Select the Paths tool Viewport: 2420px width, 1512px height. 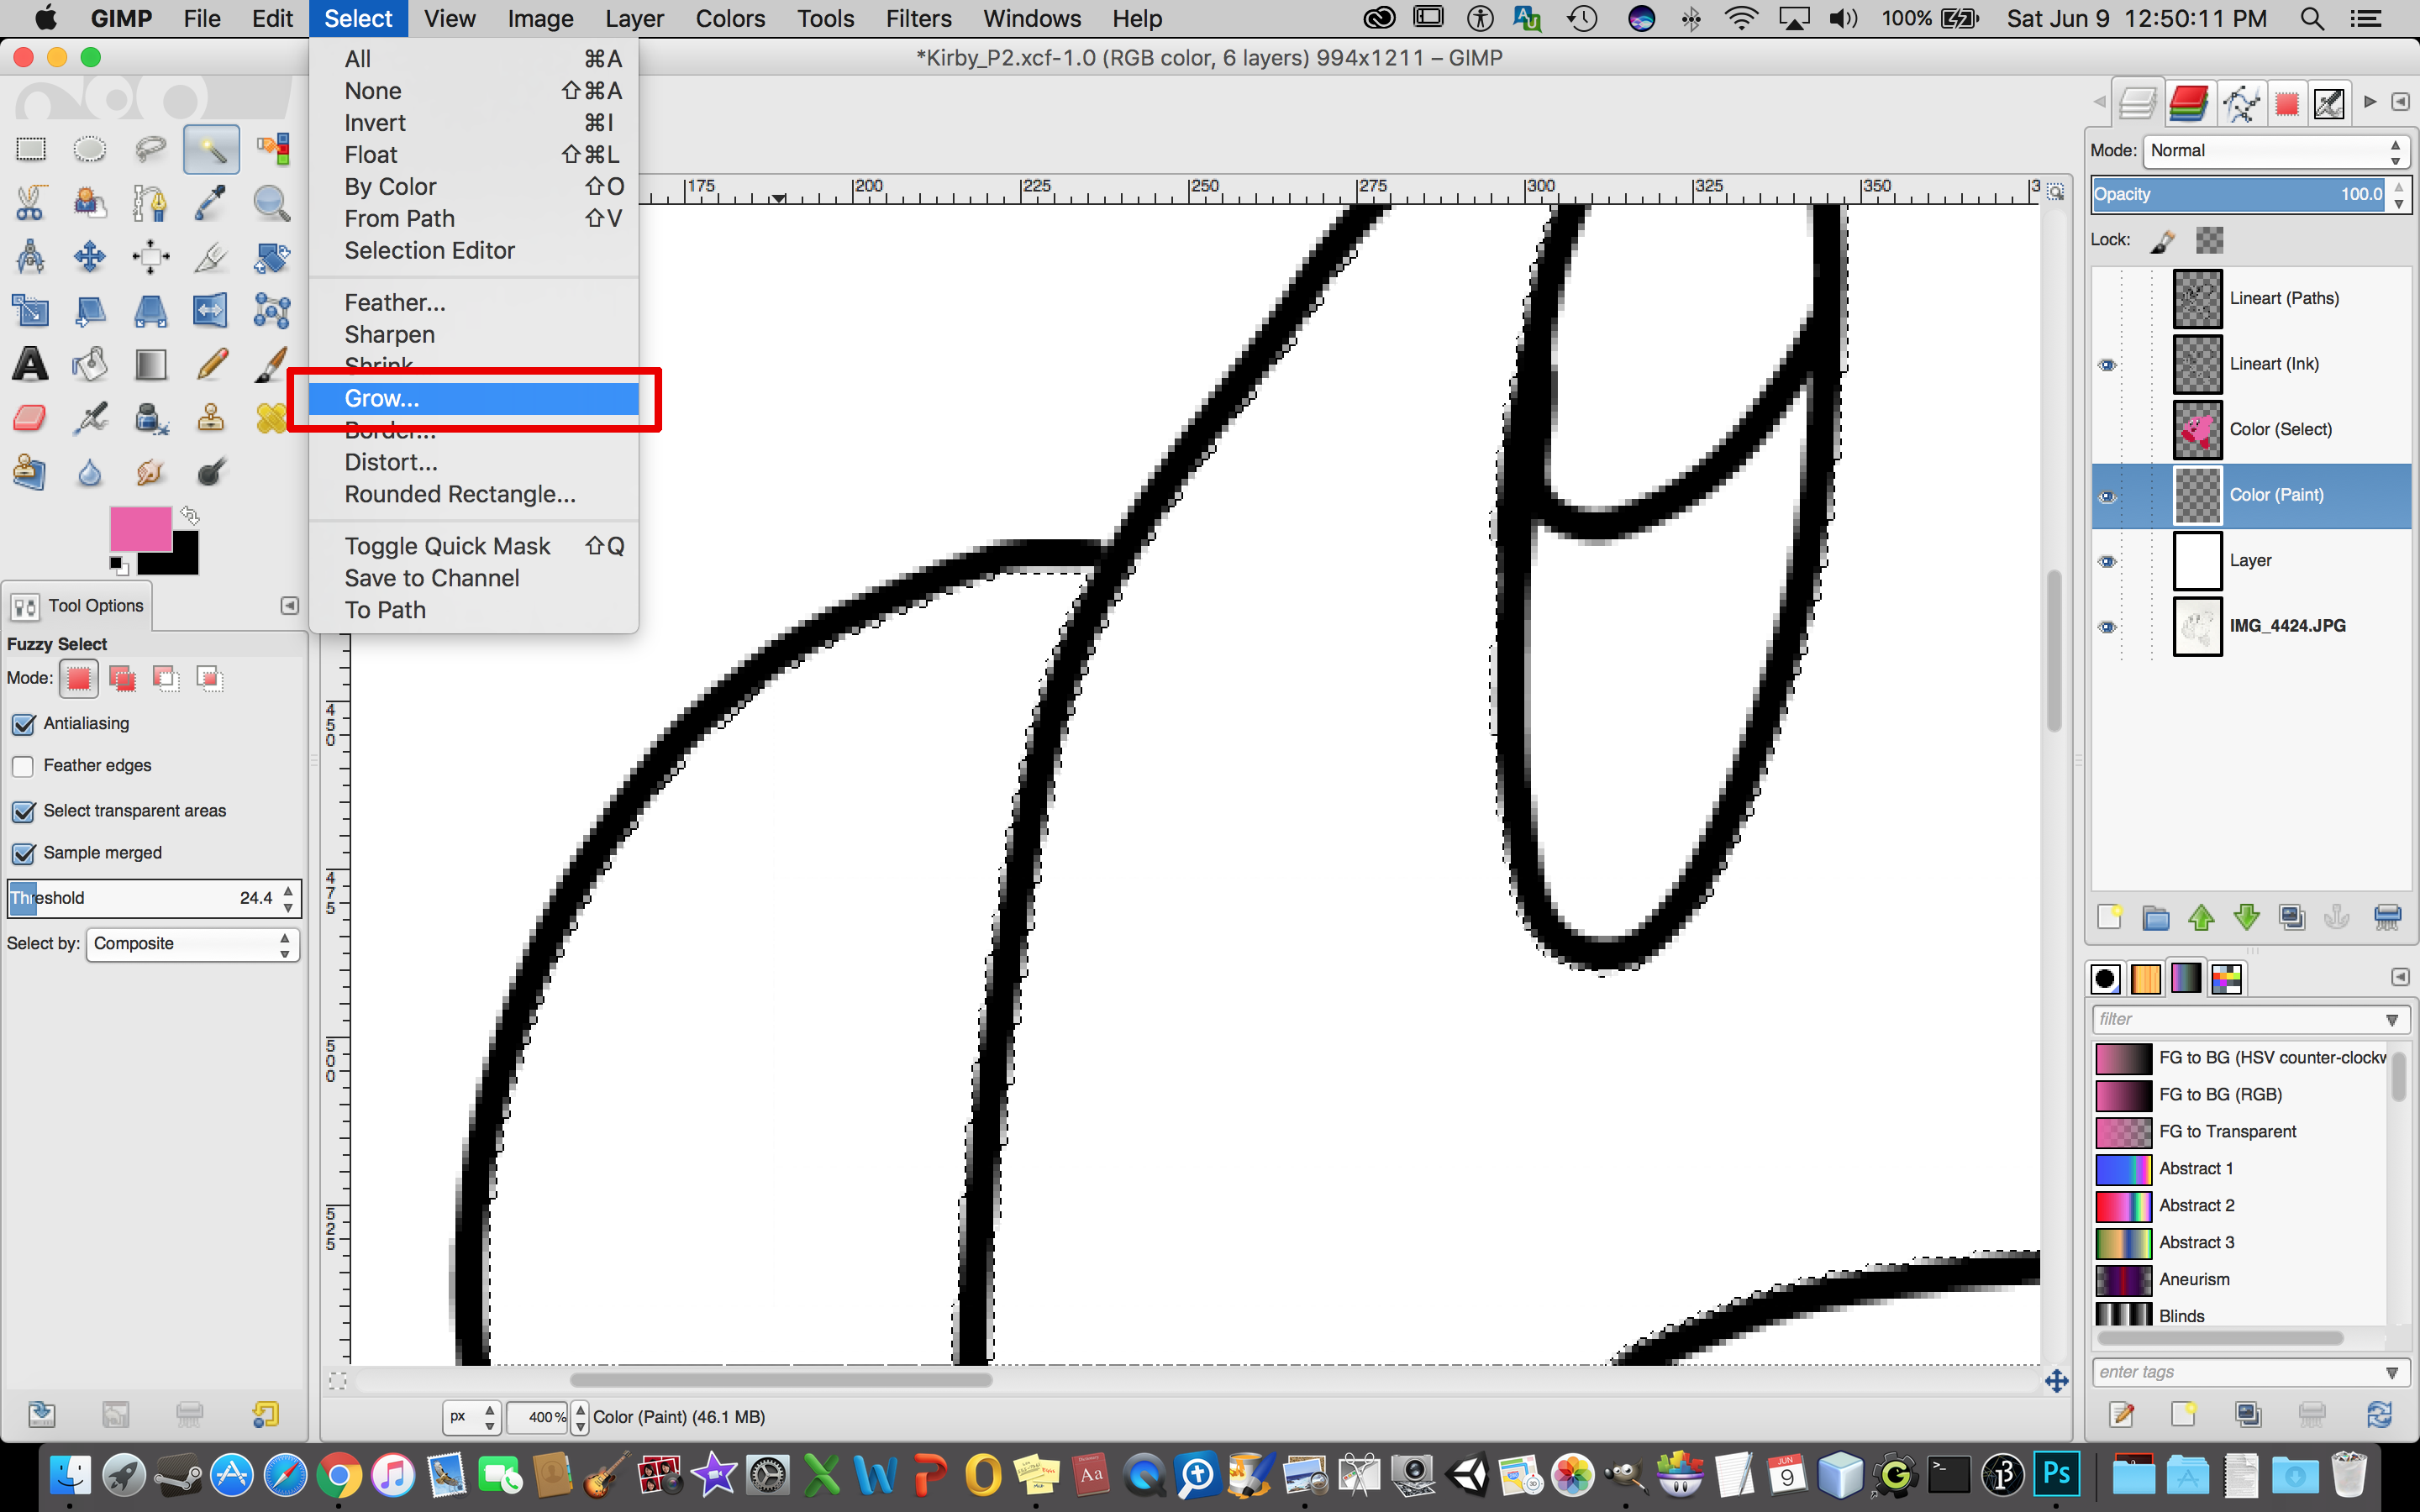click(150, 203)
